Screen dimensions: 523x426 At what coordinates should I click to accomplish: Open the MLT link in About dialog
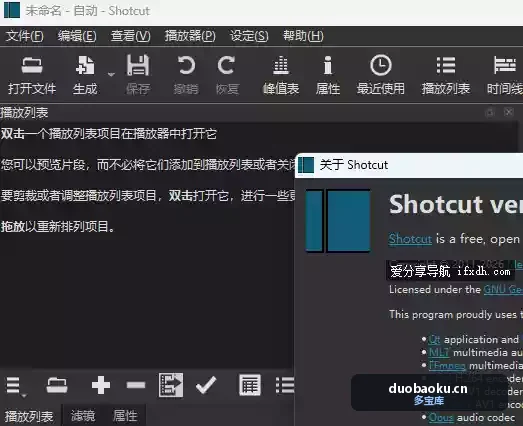[x=439, y=352]
